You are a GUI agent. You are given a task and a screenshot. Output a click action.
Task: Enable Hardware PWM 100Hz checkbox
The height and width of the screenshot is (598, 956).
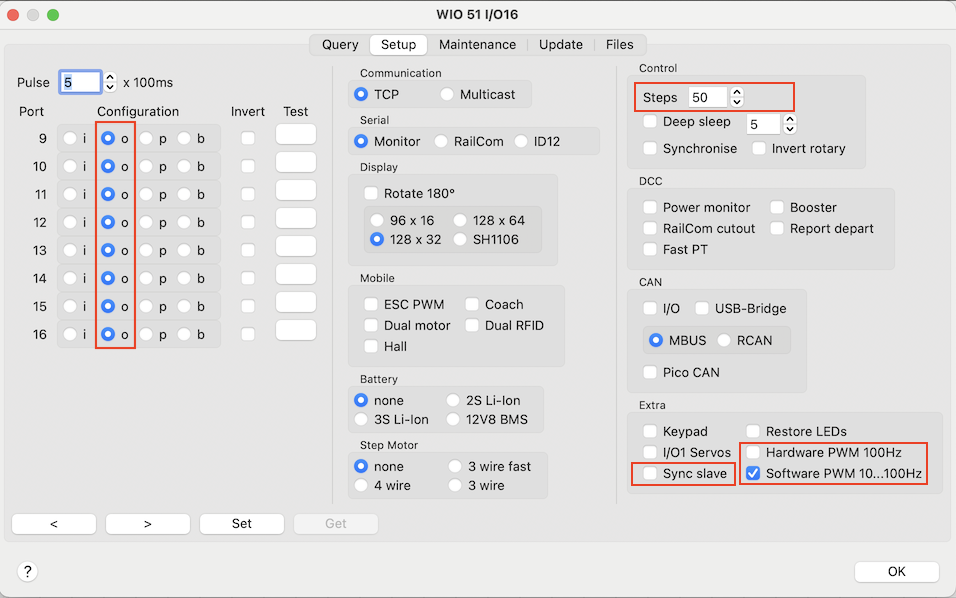754,452
